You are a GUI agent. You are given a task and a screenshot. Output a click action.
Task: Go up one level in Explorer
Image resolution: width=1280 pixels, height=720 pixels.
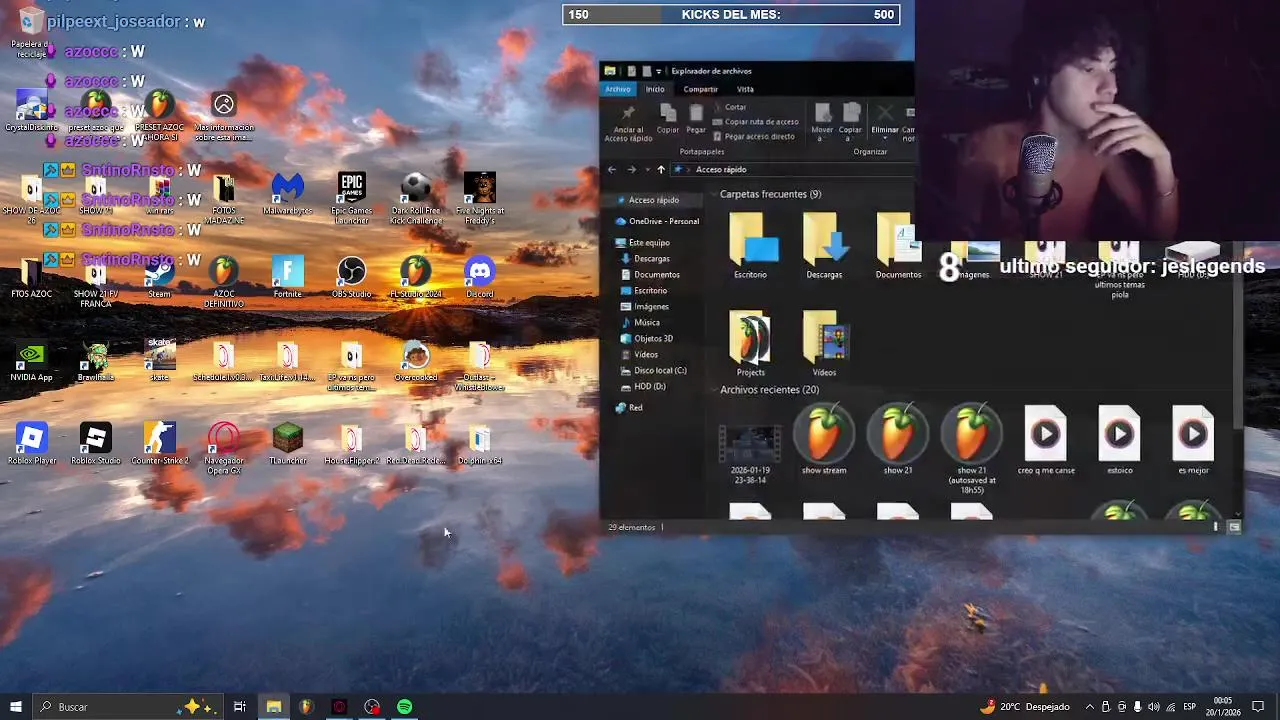coord(661,169)
